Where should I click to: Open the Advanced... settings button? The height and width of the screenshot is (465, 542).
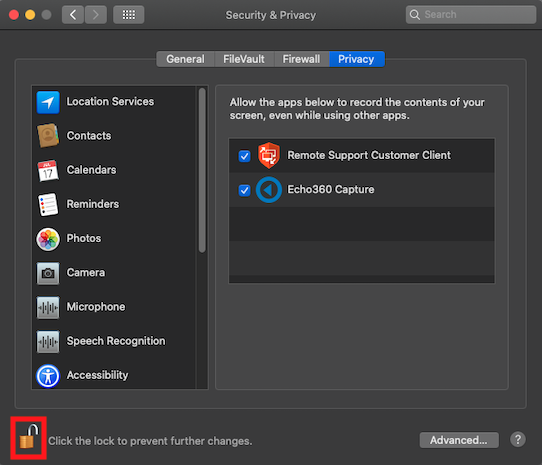tap(459, 440)
